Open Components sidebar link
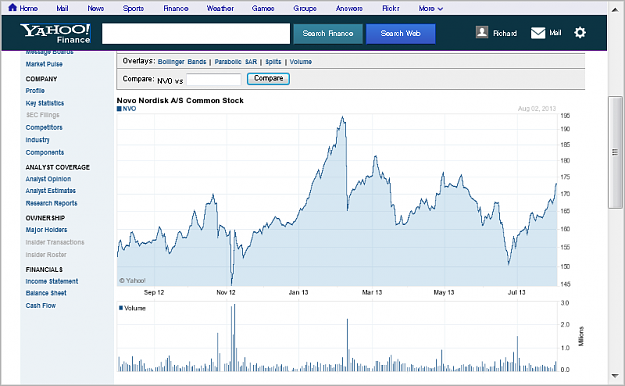The width and height of the screenshot is (625, 386). 45,153
